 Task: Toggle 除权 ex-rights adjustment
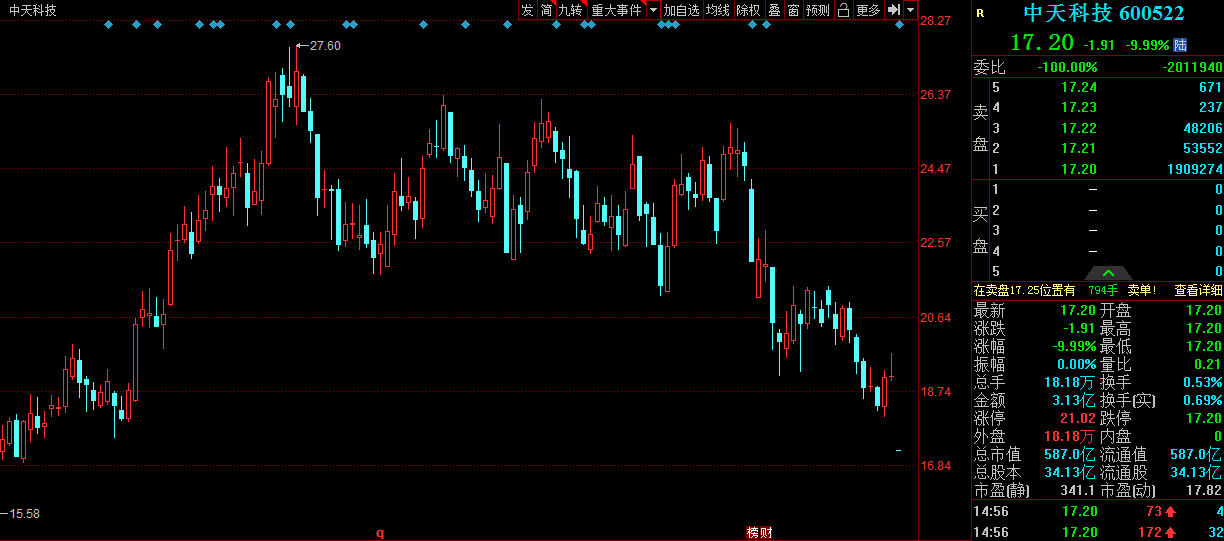click(x=748, y=10)
